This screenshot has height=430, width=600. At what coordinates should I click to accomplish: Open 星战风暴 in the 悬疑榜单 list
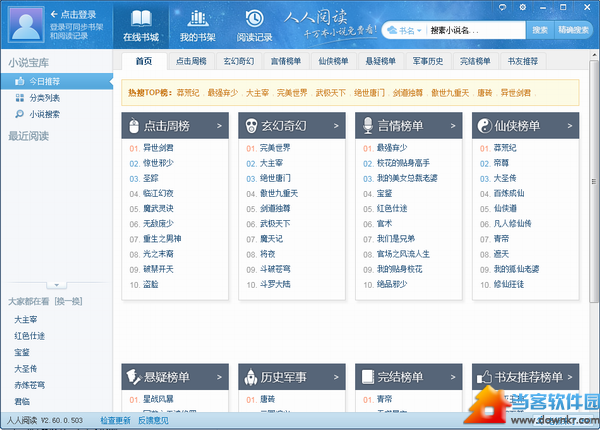point(158,399)
